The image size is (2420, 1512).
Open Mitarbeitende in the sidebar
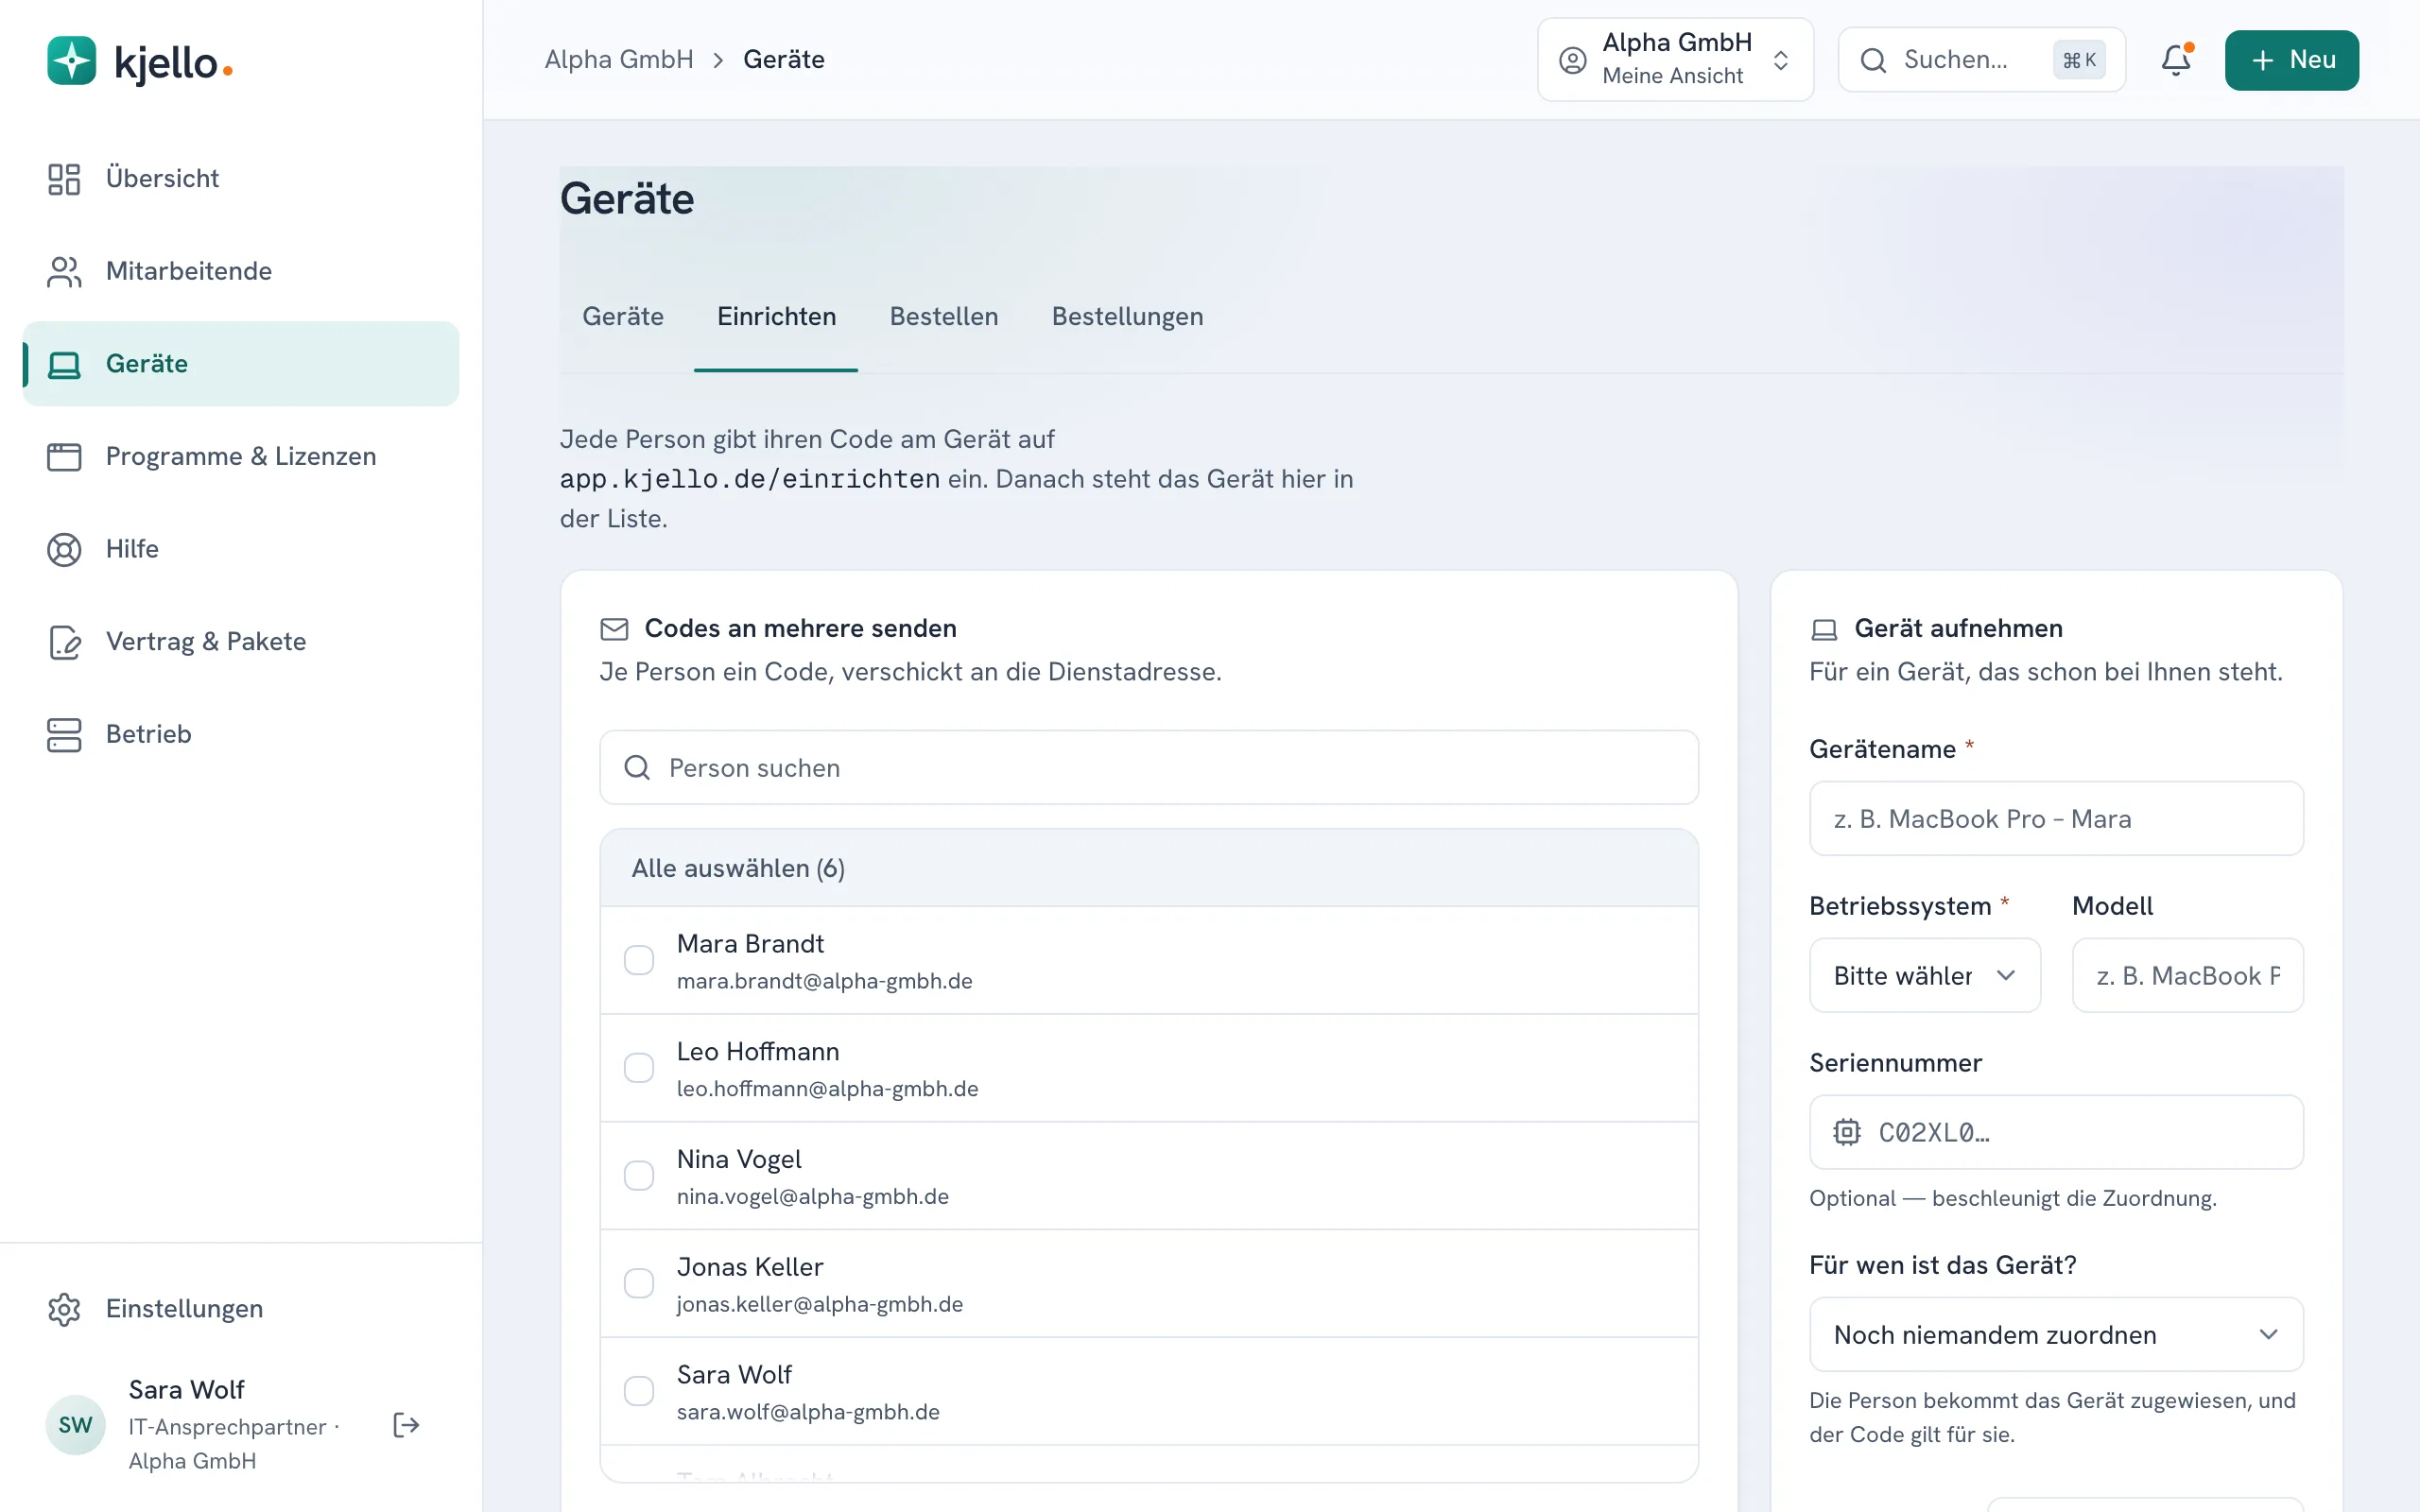click(241, 271)
